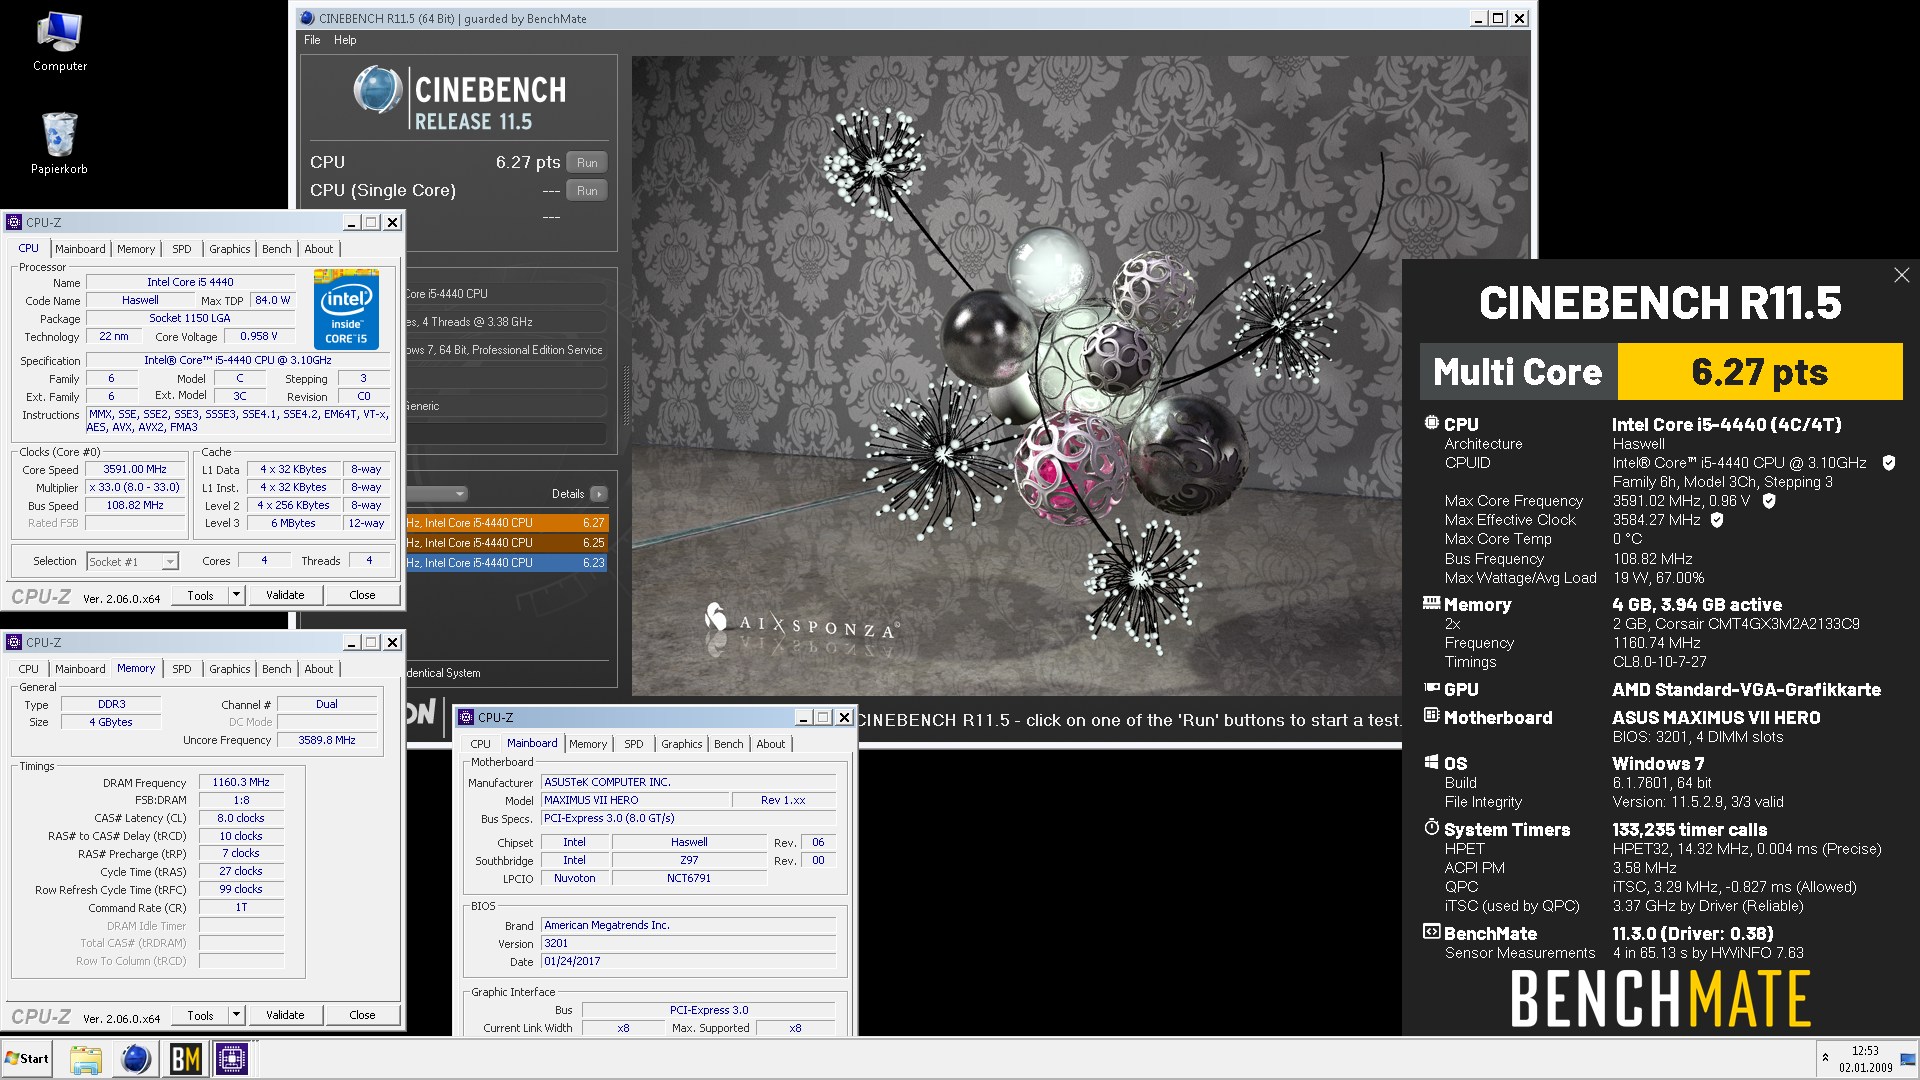Click the GPU icon in BenchMate panel

1432,688
